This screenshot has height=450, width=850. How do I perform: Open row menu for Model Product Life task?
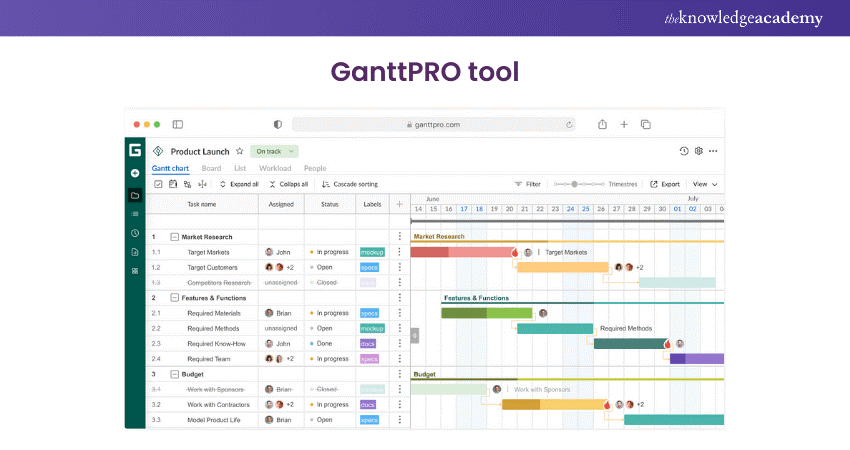(x=400, y=420)
